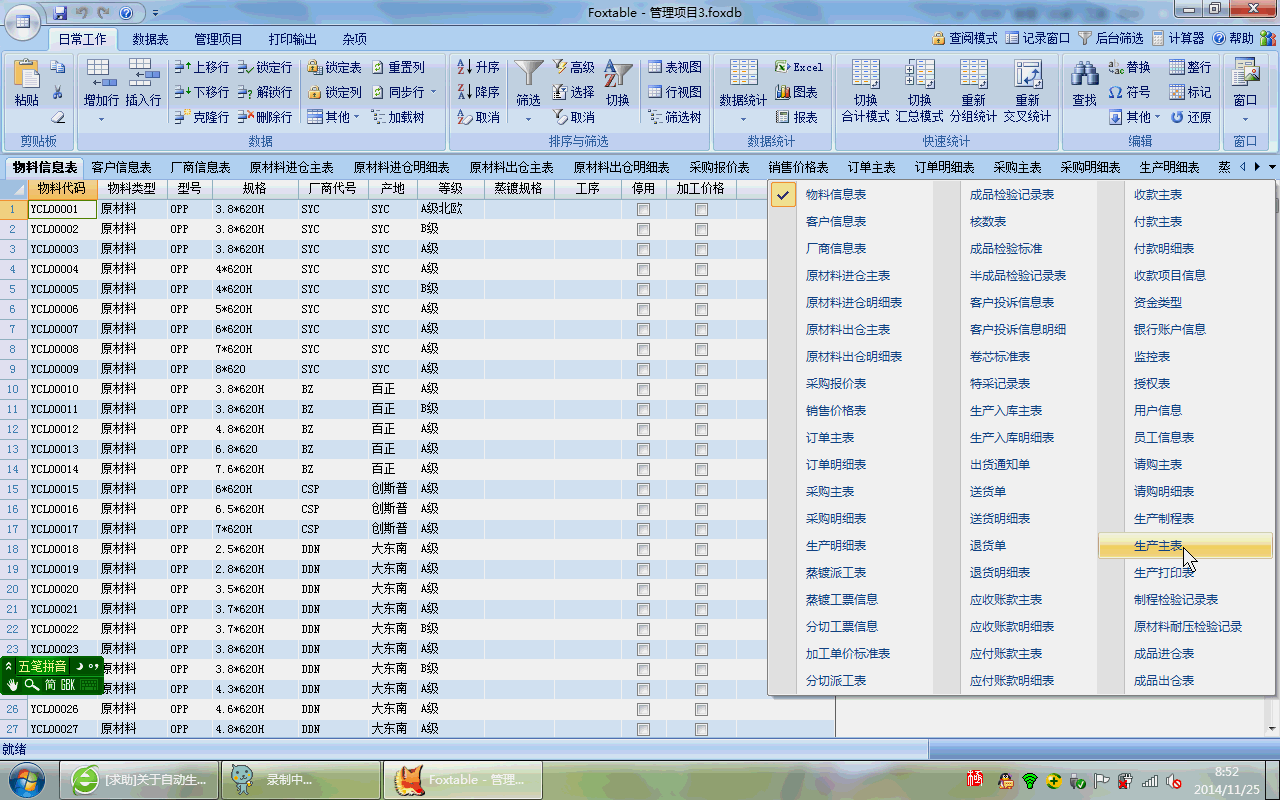Image resolution: width=1280 pixels, height=800 pixels.
Task: Tick 加工价格 checkbox for row YCL00008
Action: pyautogui.click(x=701, y=349)
